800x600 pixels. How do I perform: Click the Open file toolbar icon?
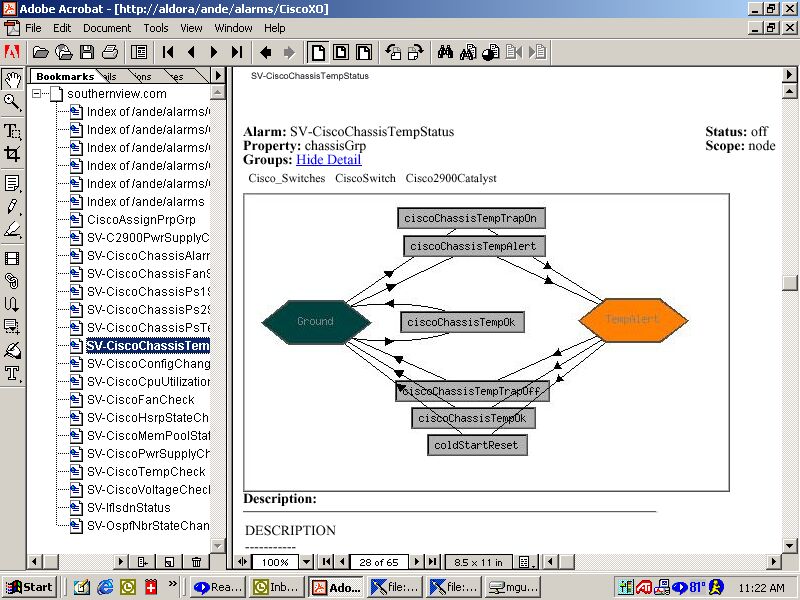[x=40, y=53]
